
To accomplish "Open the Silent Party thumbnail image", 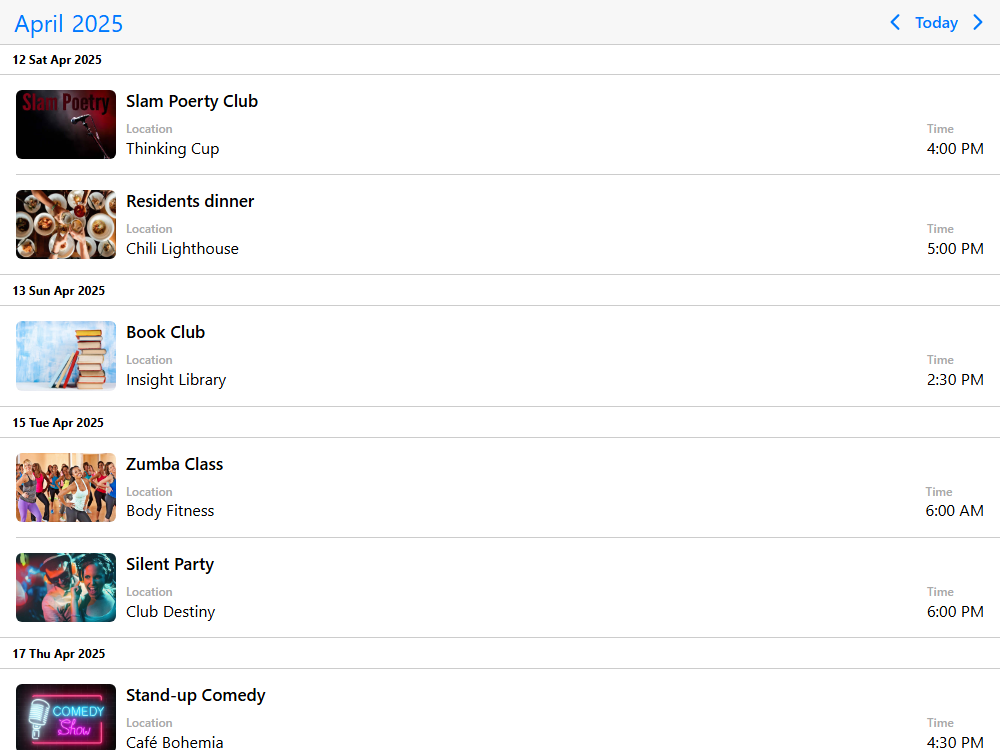I will 66,587.
